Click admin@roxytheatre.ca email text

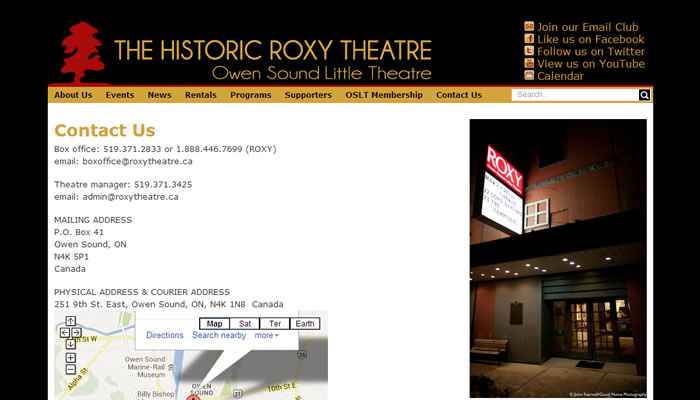130,197
